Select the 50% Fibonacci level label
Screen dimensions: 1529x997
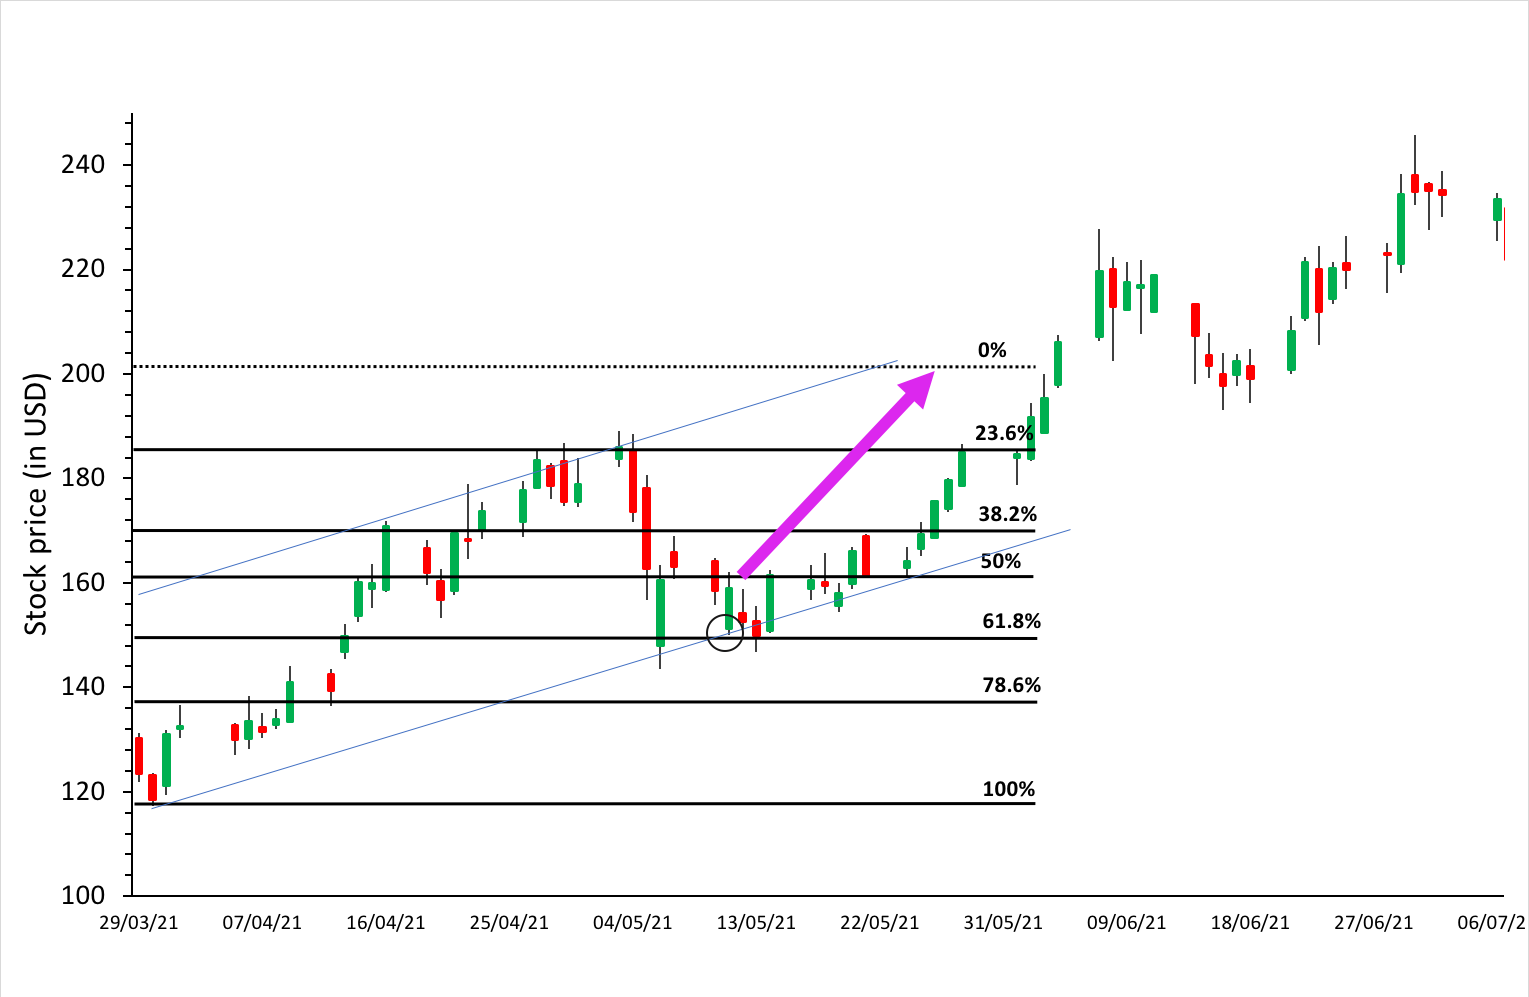(x=1001, y=561)
